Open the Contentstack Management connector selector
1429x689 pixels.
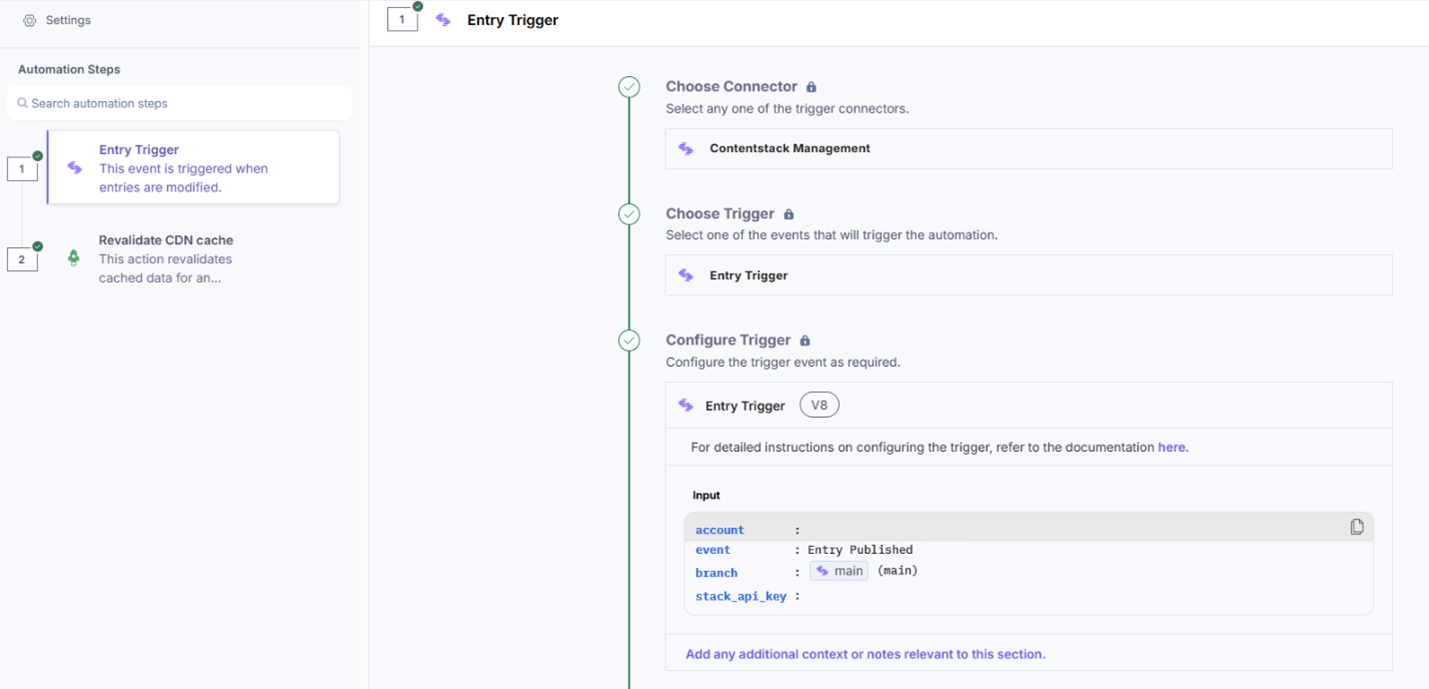[x=1028, y=148]
